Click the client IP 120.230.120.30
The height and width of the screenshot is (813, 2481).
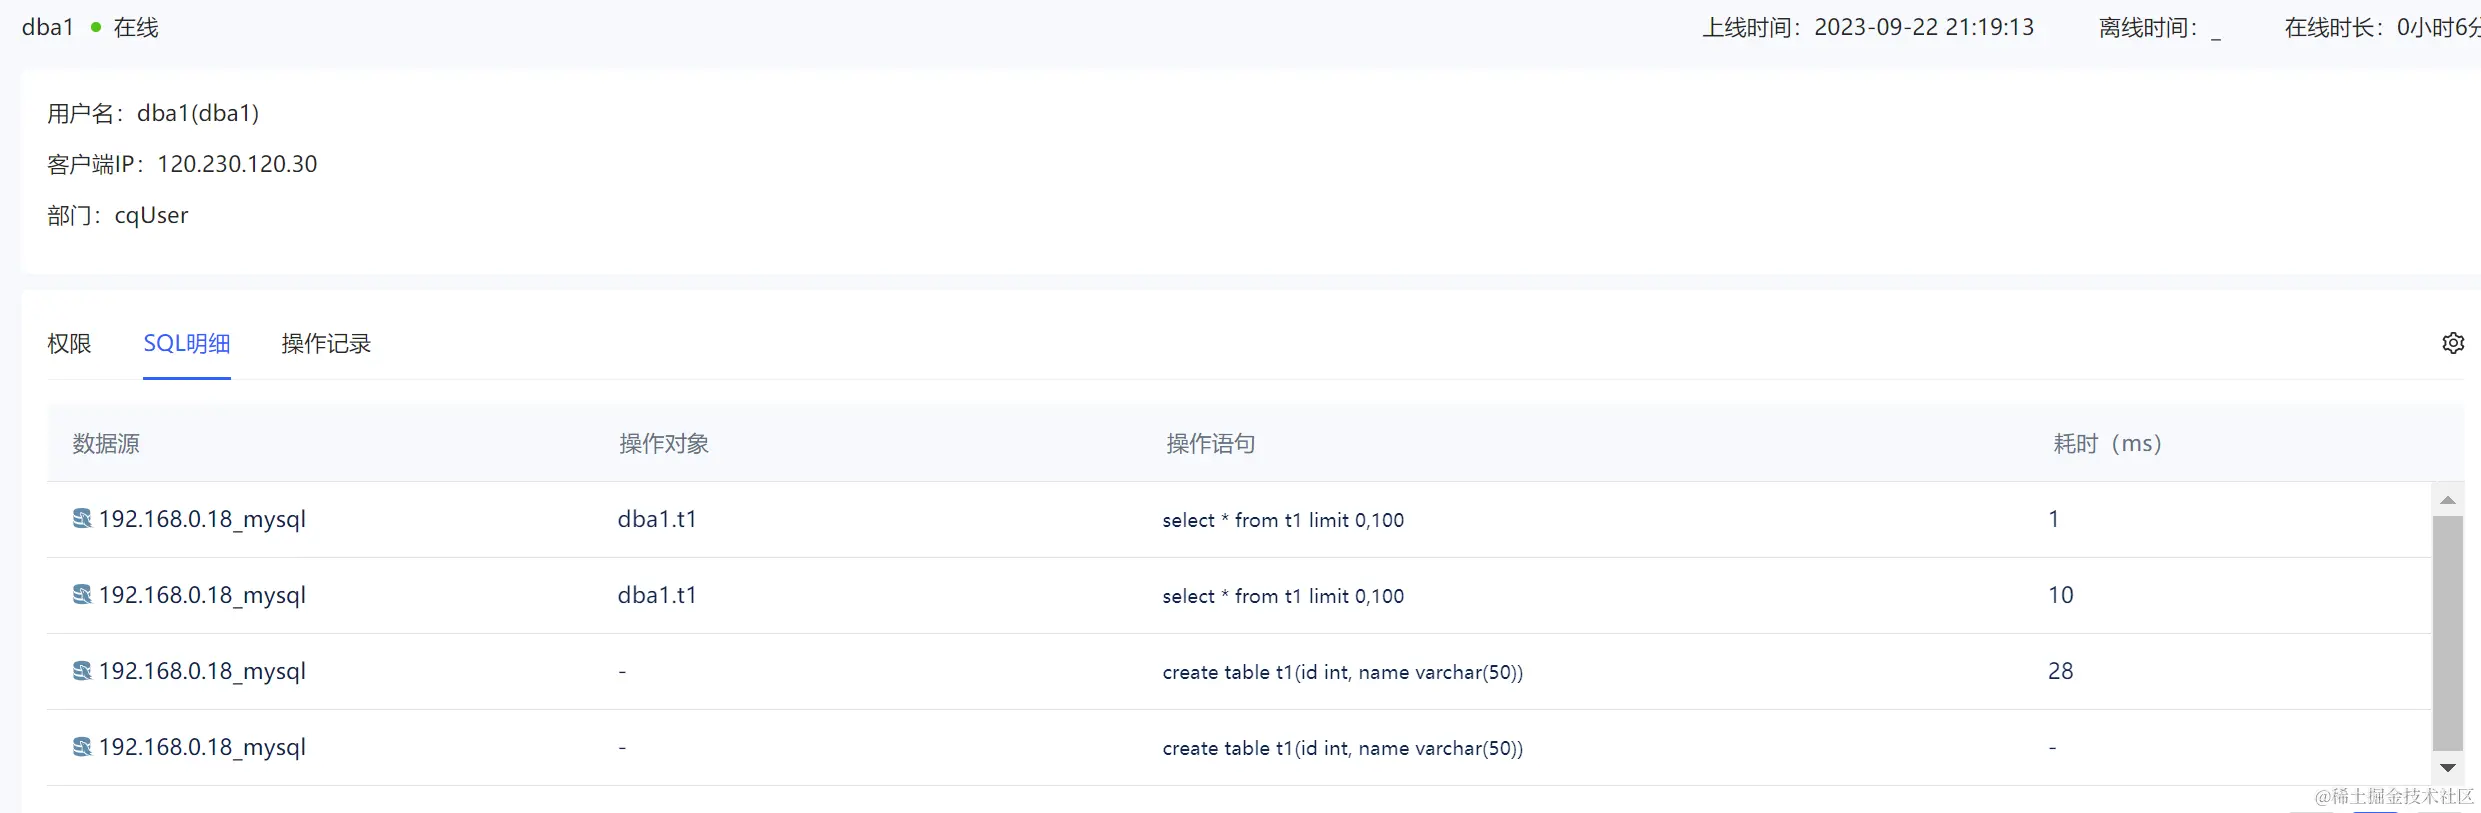237,164
